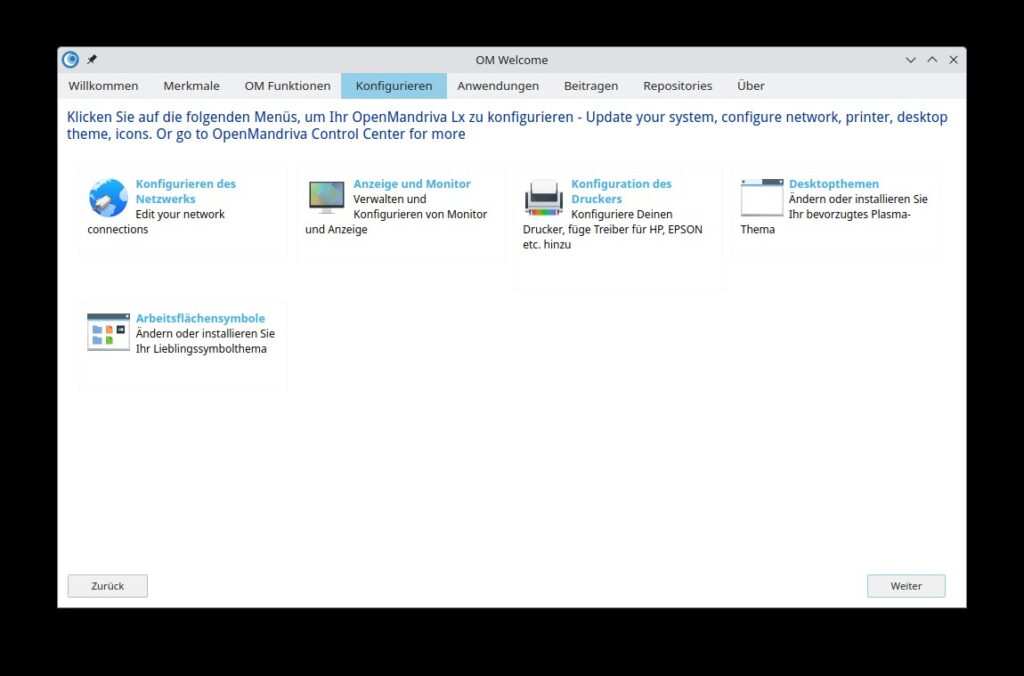Open the Arbeitsflächensymbole link
The width and height of the screenshot is (1024, 676).
(200, 318)
